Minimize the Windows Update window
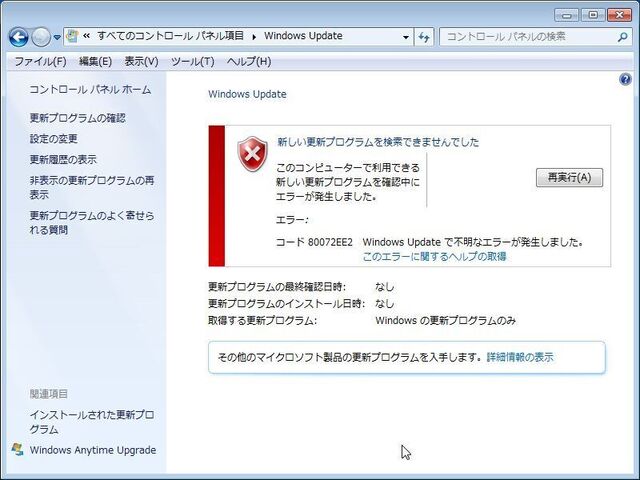 (x=567, y=15)
